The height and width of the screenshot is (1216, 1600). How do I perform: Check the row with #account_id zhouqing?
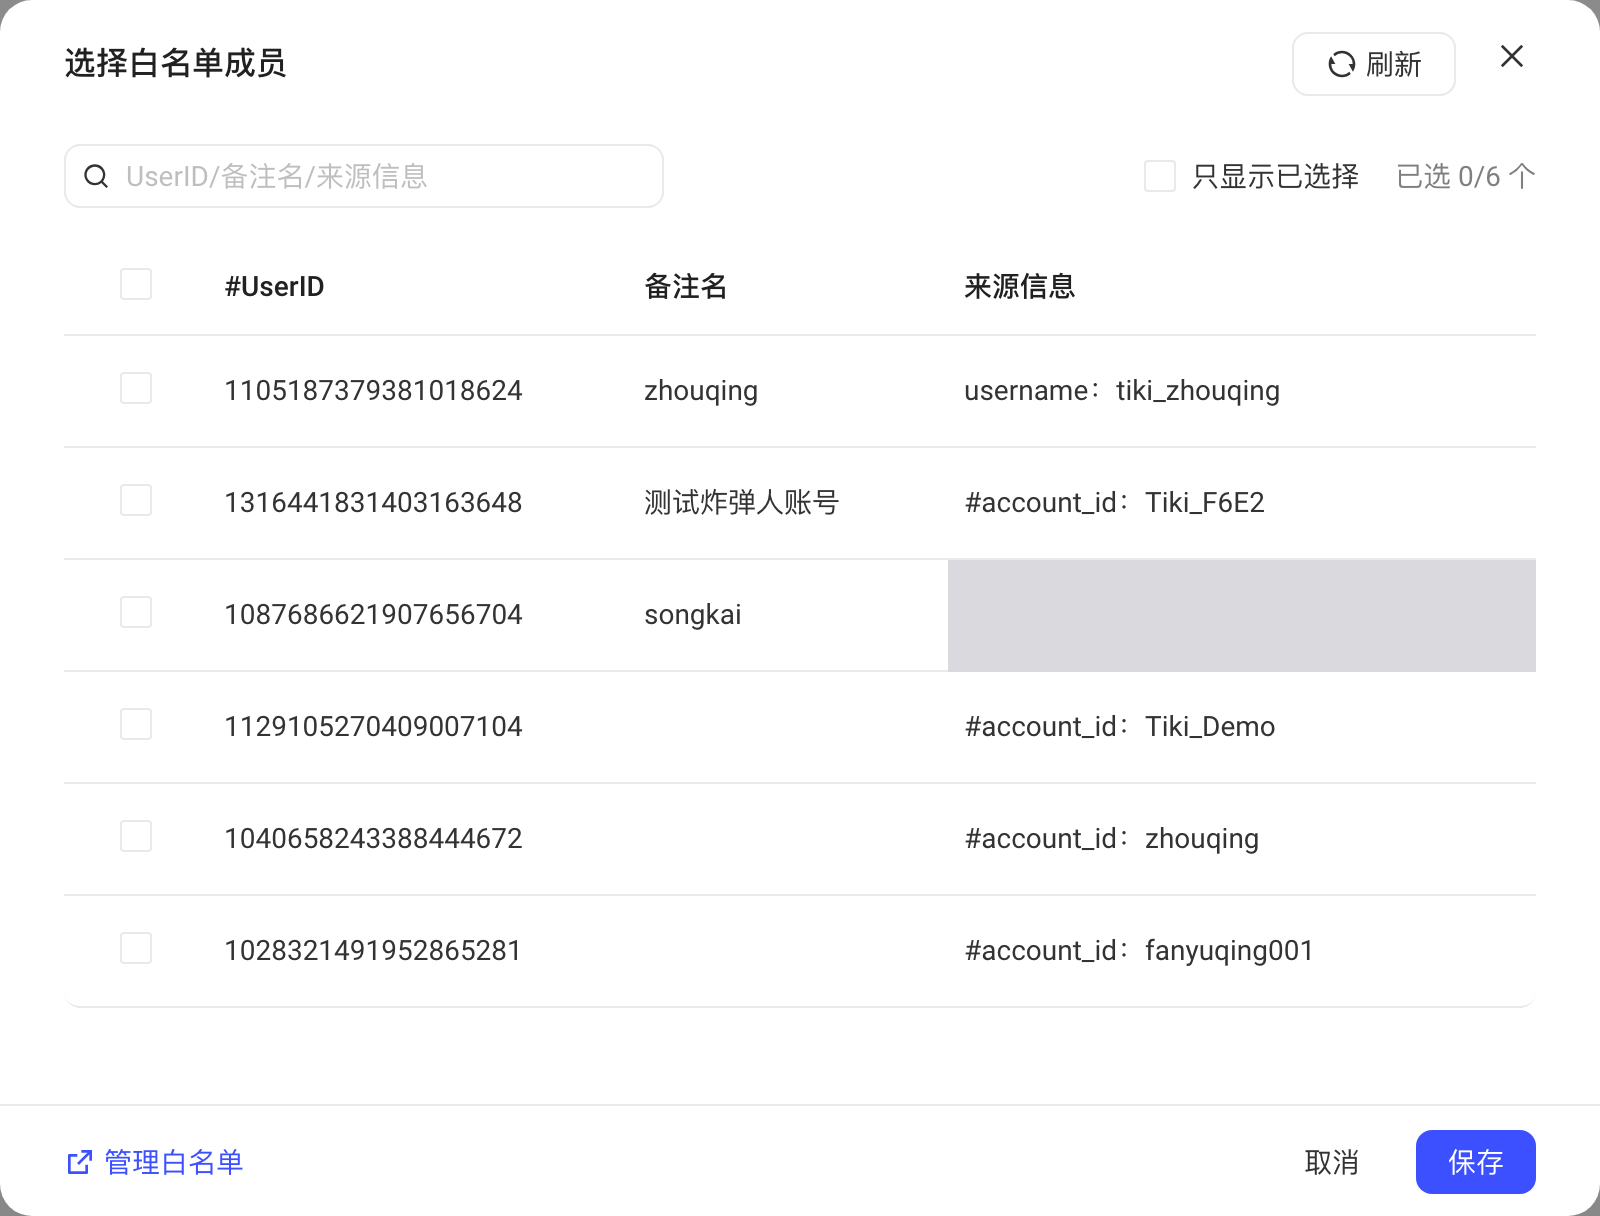[x=136, y=836]
